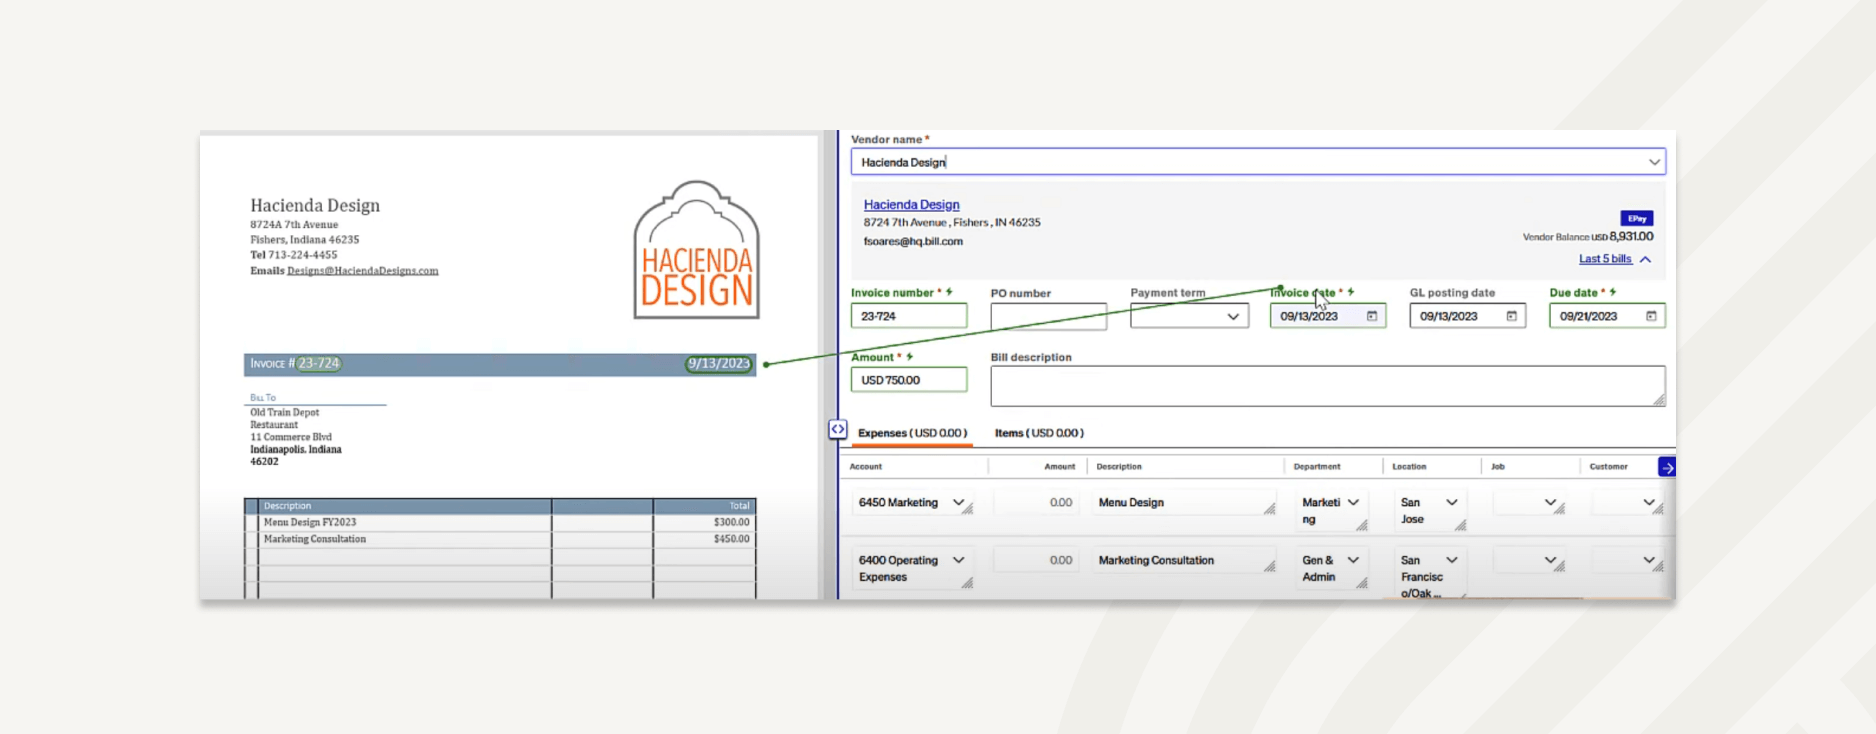Click the Menu Design description field

pos(1184,503)
